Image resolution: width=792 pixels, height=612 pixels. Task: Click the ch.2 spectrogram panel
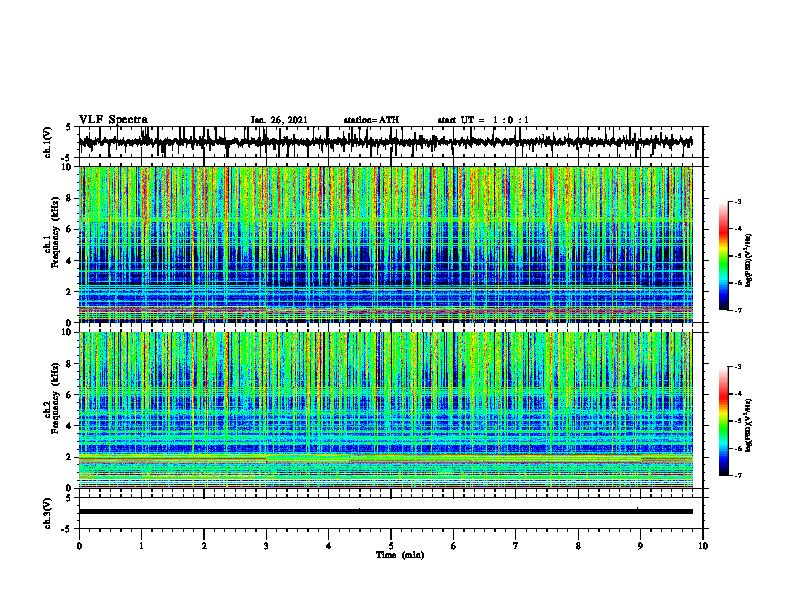tap(385, 410)
